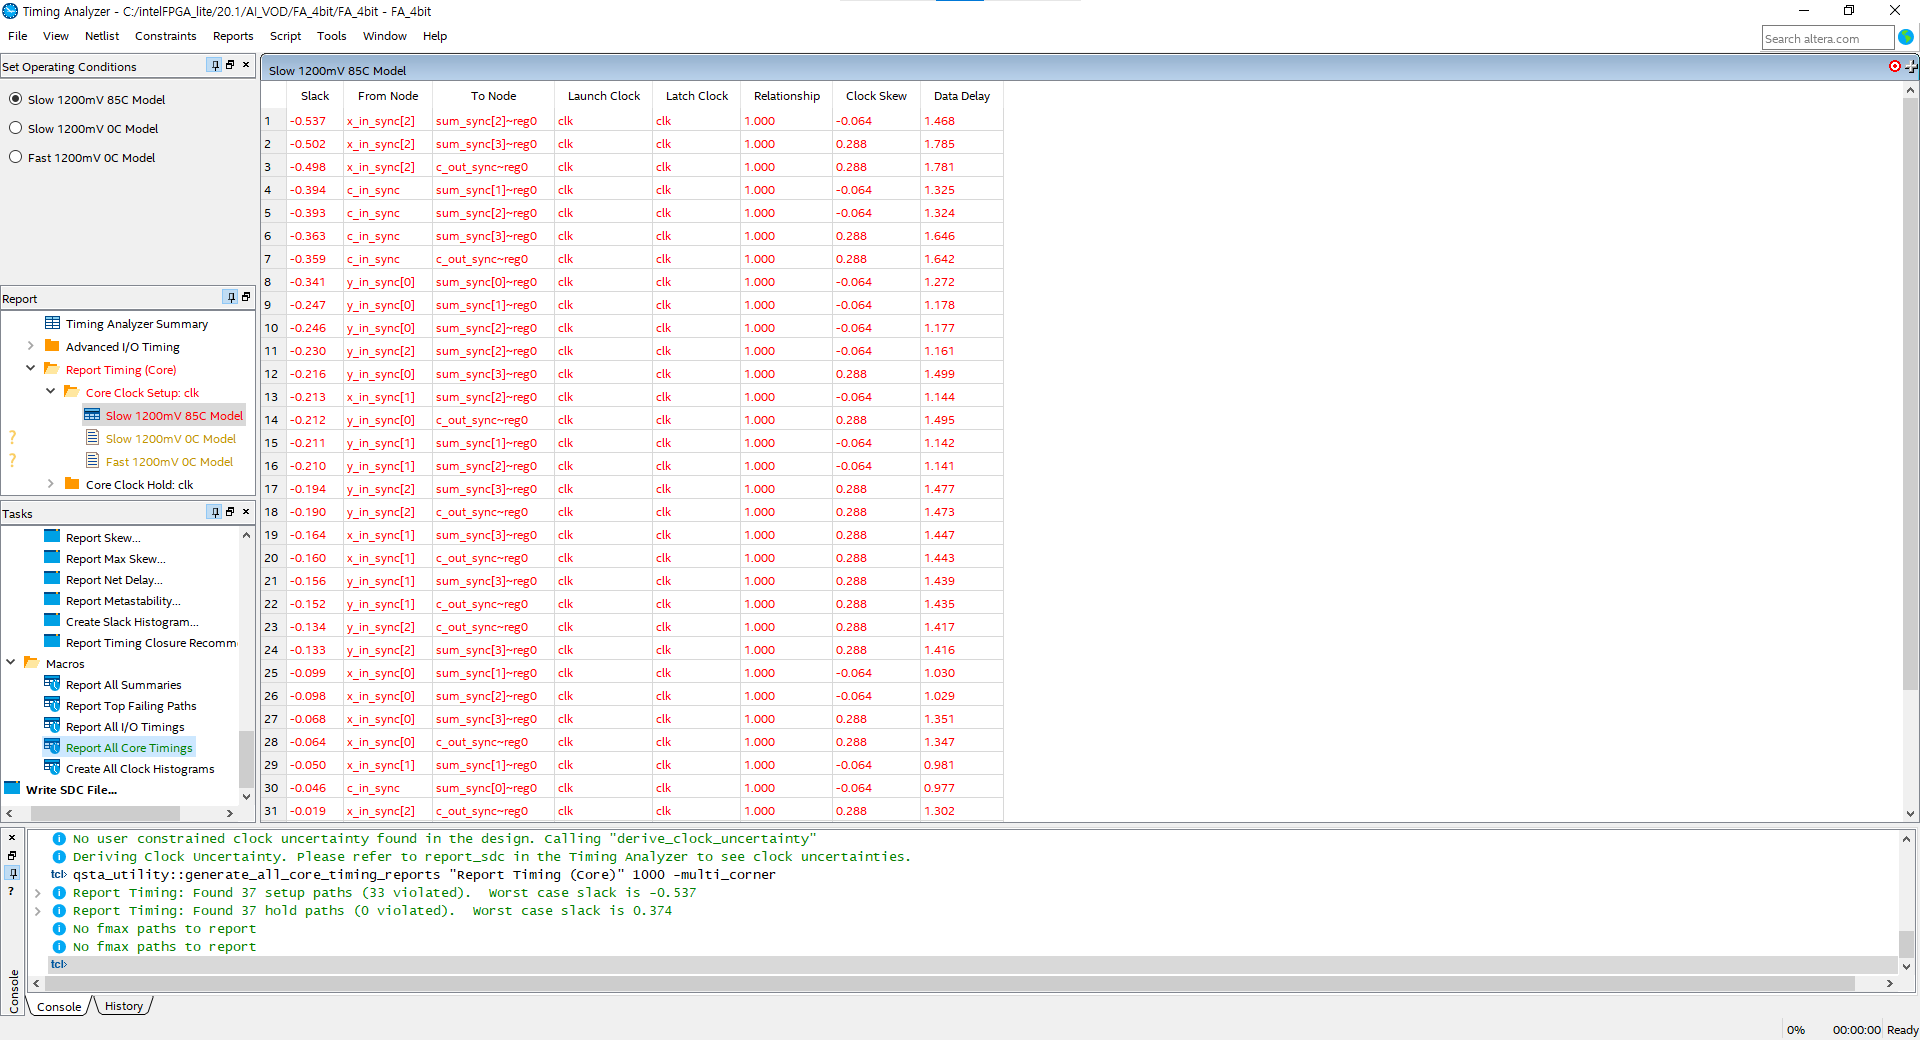Image resolution: width=1920 pixels, height=1040 pixels.
Task: Open the Reports menu
Action: click(x=233, y=36)
